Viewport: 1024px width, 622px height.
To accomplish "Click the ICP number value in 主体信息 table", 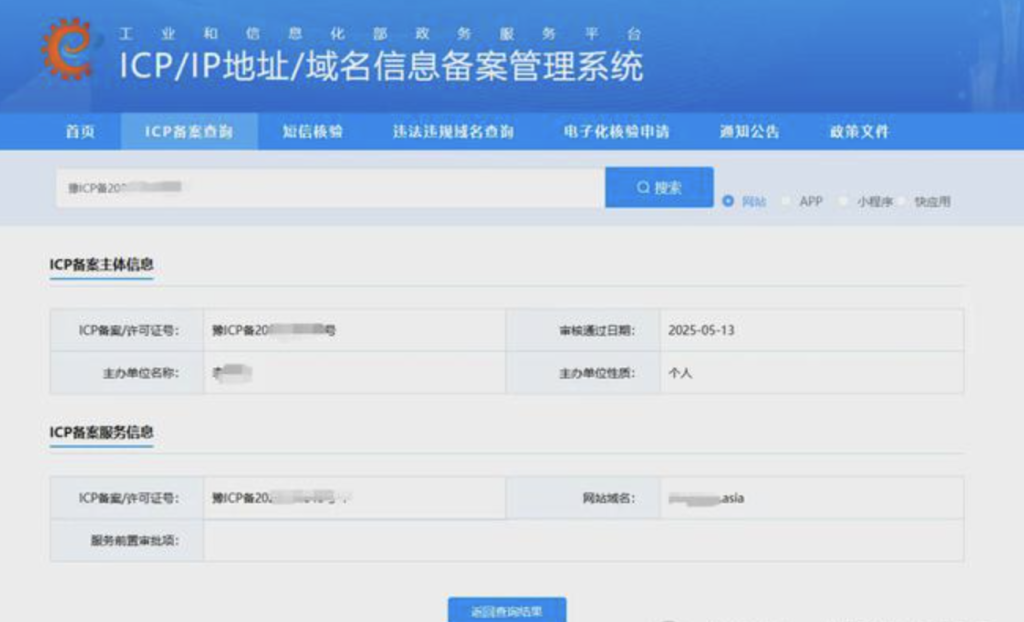I will [274, 331].
